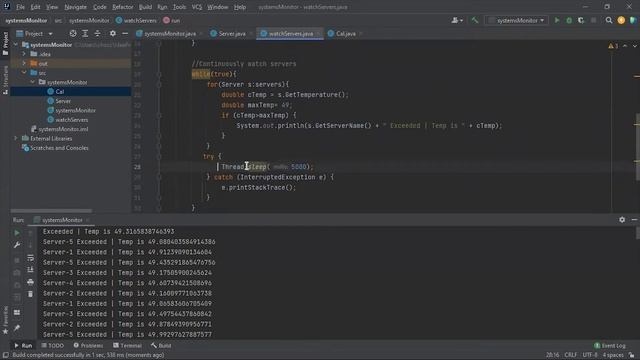Open the TODO tool window
This screenshot has height=360, width=640.
point(53,345)
